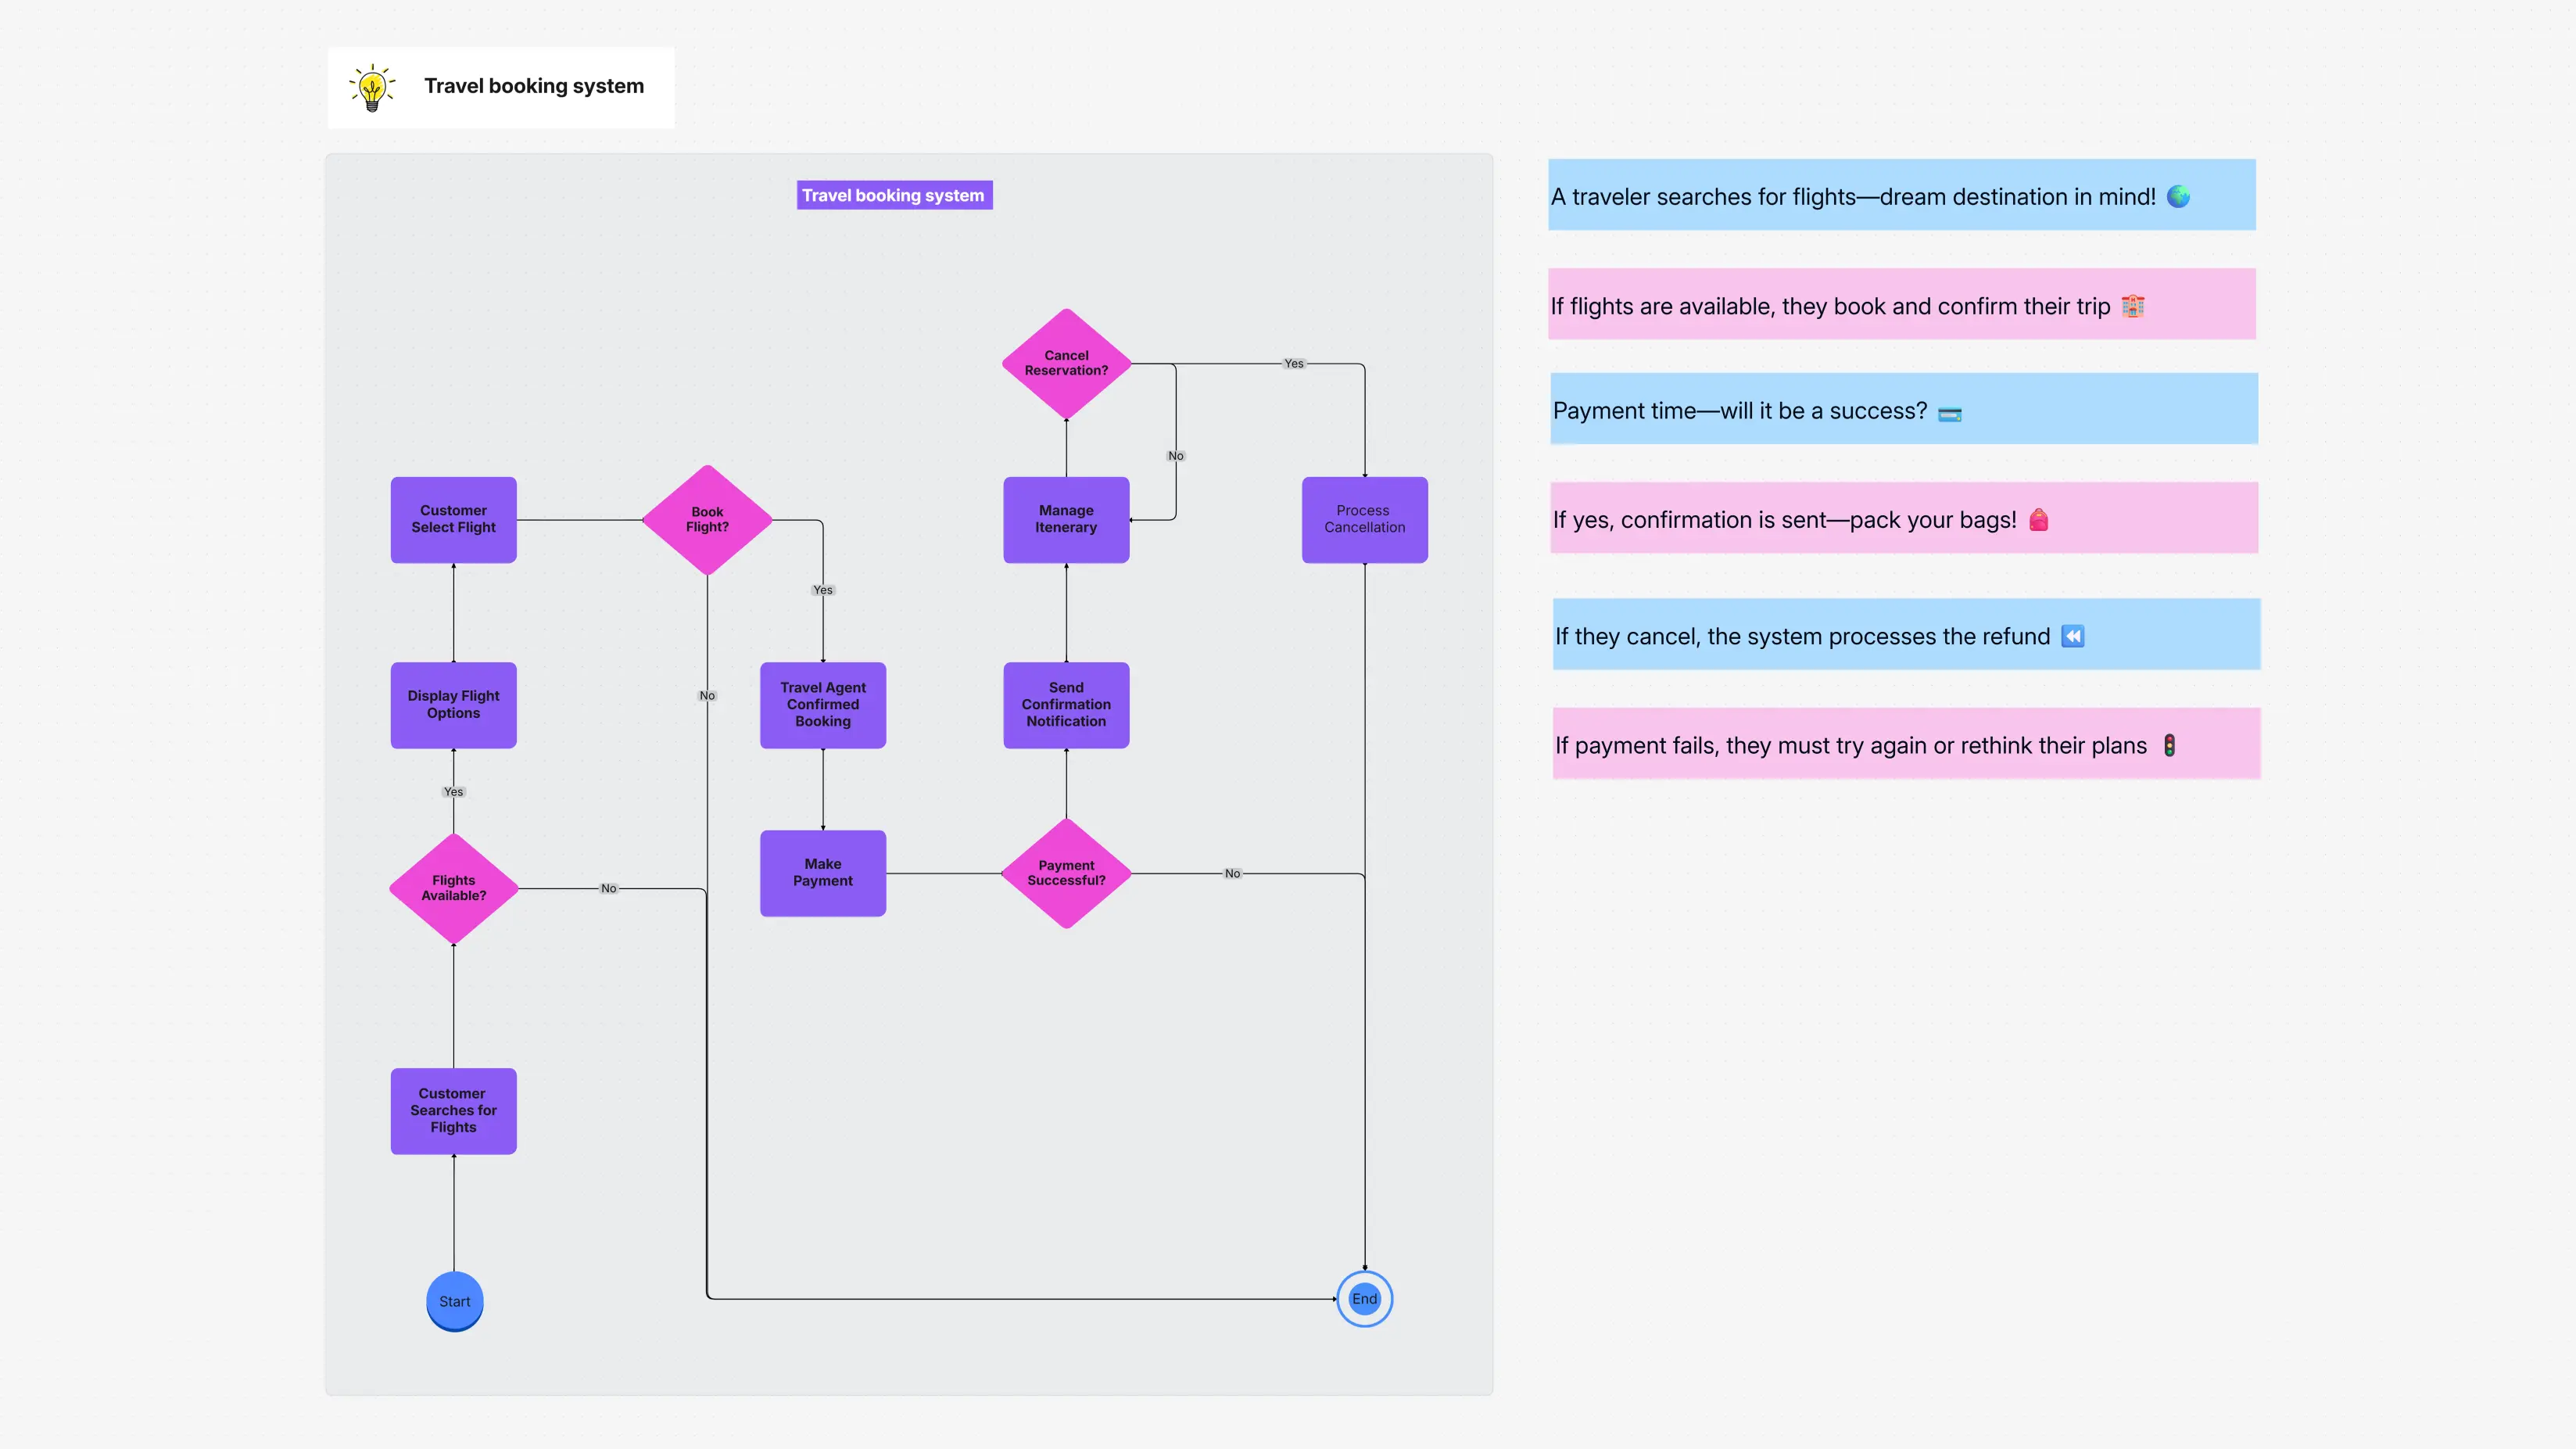
Task: Click the Yes label below Book Flight?
Action: pos(823,590)
